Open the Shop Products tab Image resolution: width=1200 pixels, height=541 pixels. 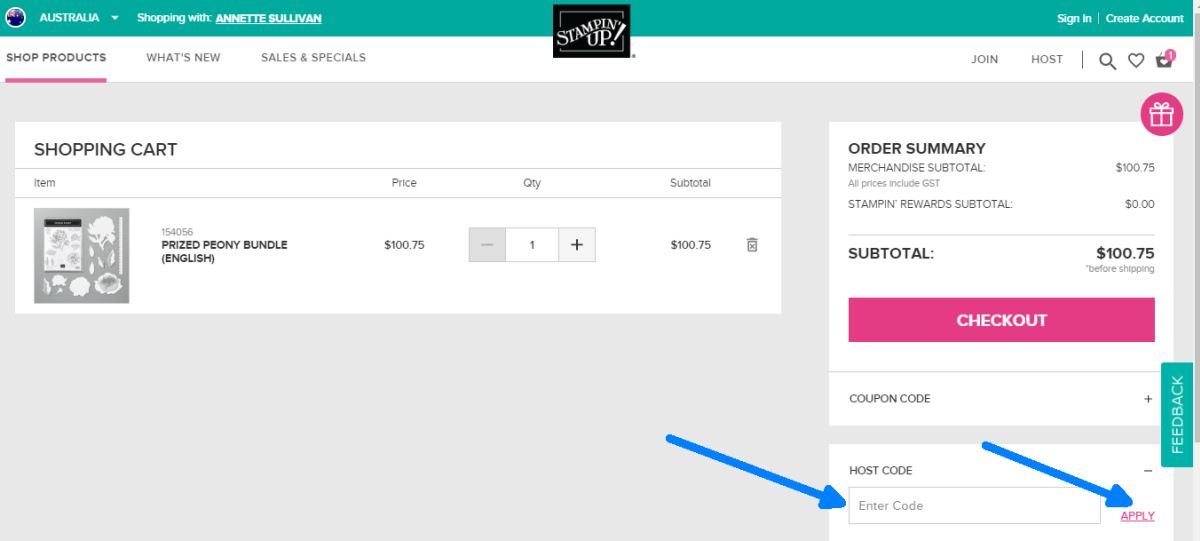coord(56,58)
